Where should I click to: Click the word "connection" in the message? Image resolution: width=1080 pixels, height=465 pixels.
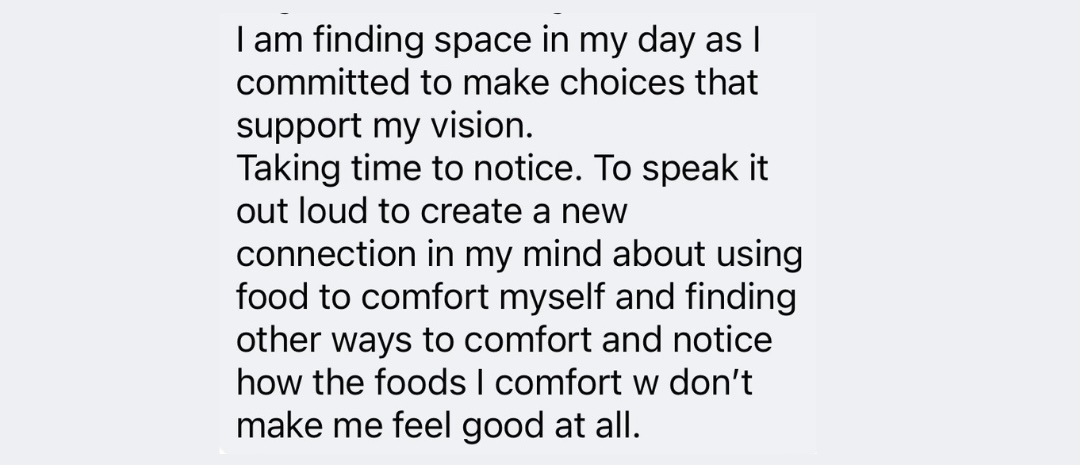point(326,254)
